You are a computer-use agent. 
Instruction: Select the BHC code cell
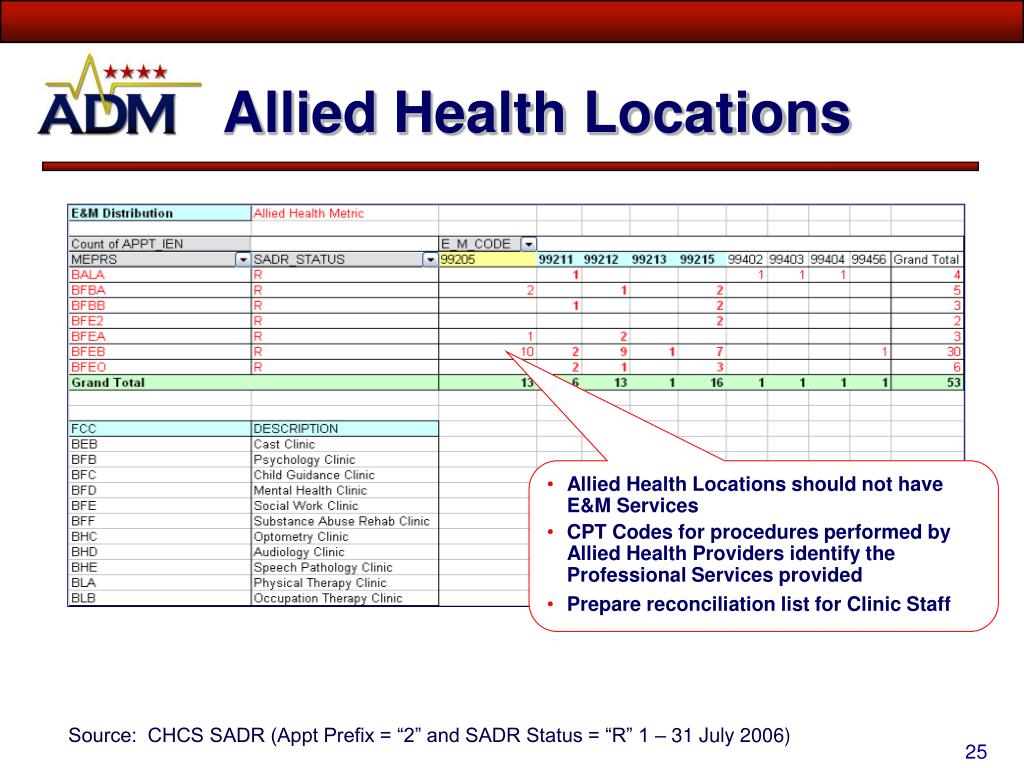[159, 536]
